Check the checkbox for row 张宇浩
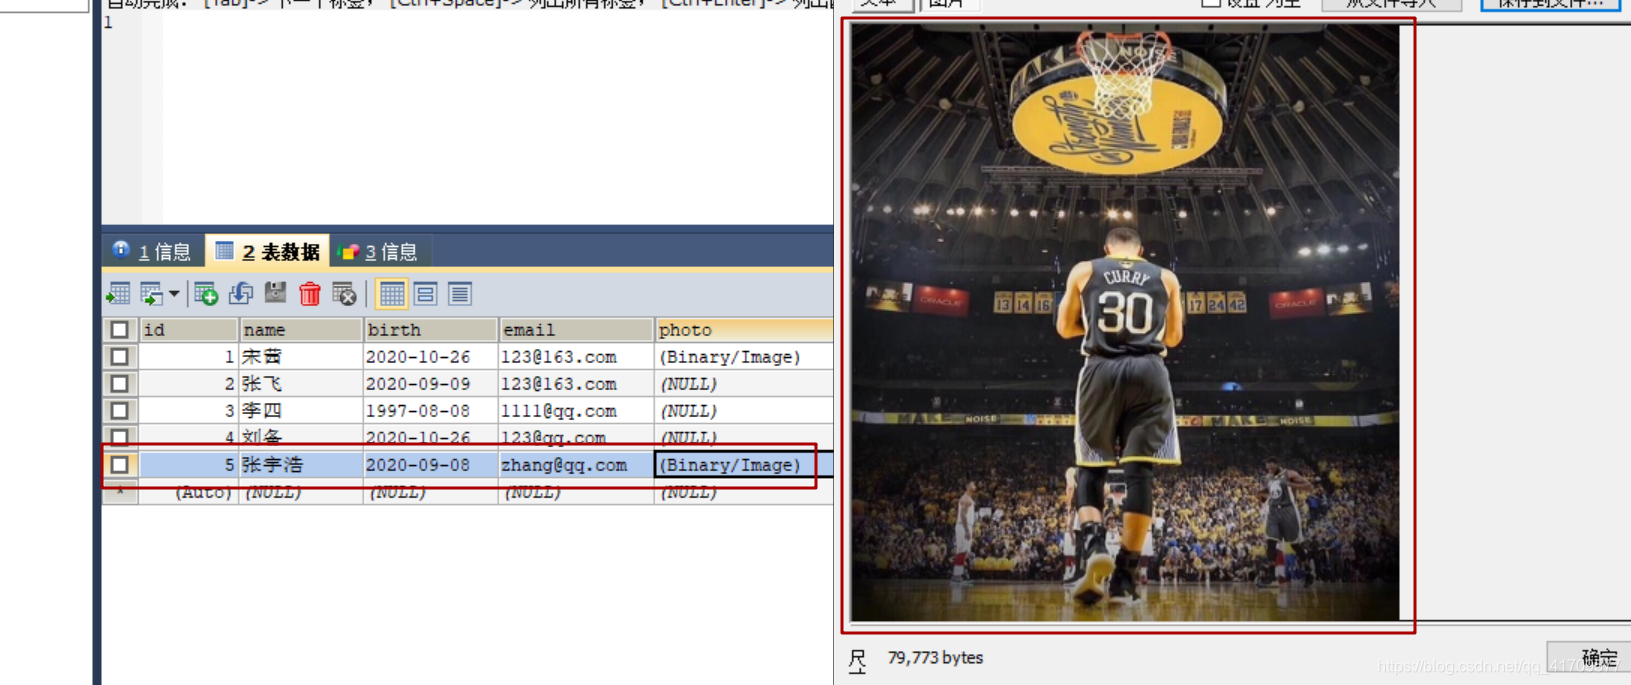The image size is (1631, 685). tap(120, 465)
